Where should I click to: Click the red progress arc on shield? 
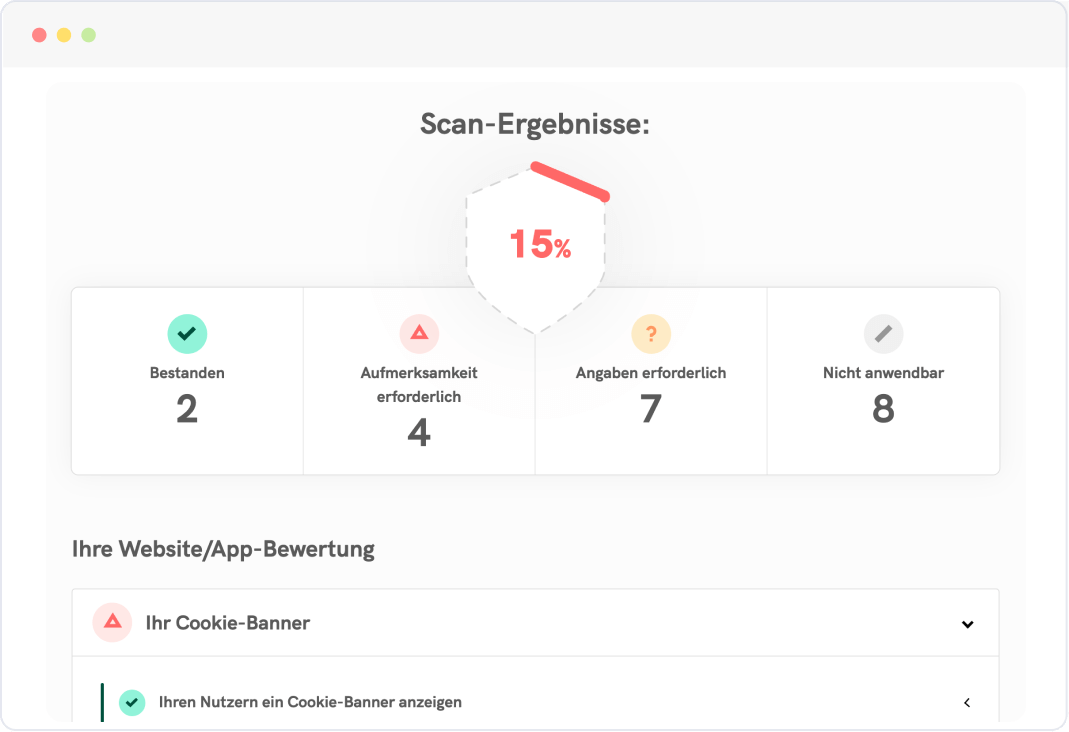(570, 181)
